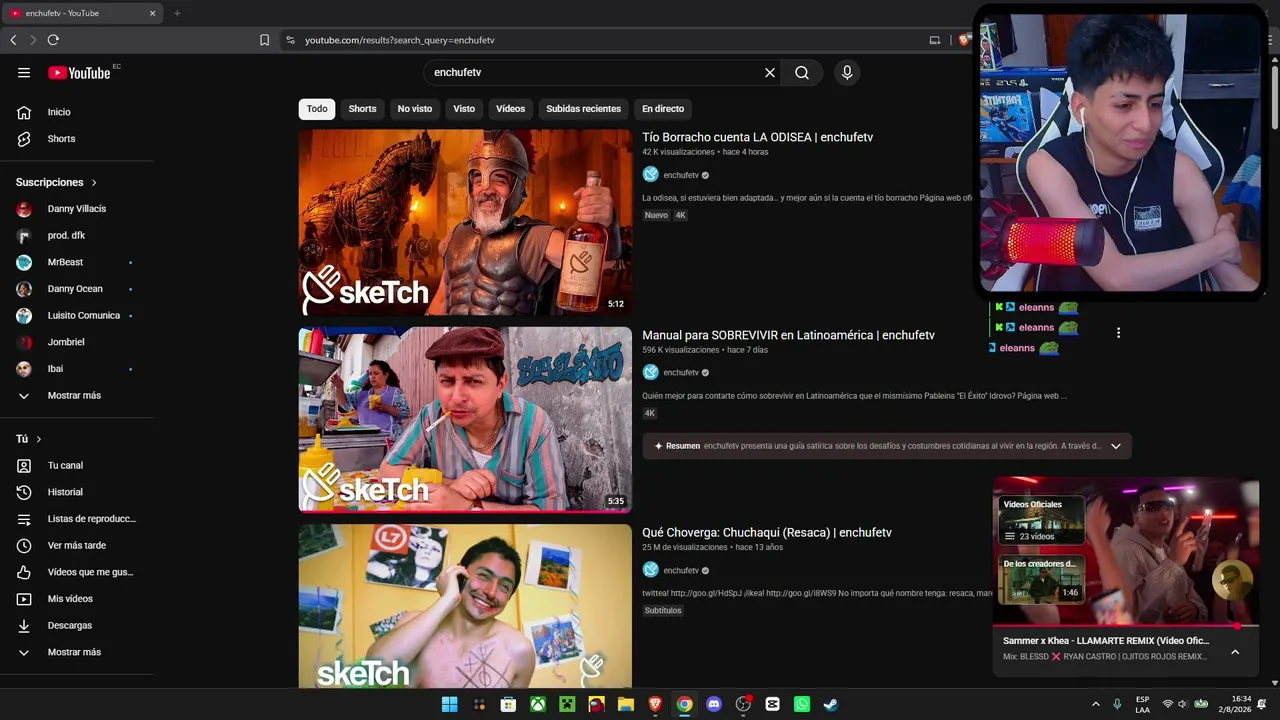Open the Xbox app from the taskbar
Viewport: 1280px width, 720px height.
tap(538, 704)
